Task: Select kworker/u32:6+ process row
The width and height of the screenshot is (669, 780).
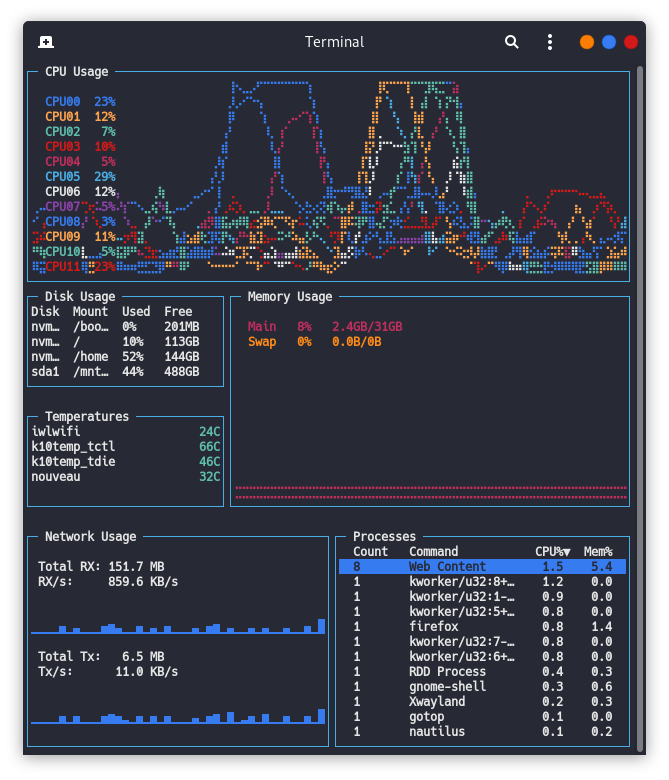Action: tap(482, 657)
